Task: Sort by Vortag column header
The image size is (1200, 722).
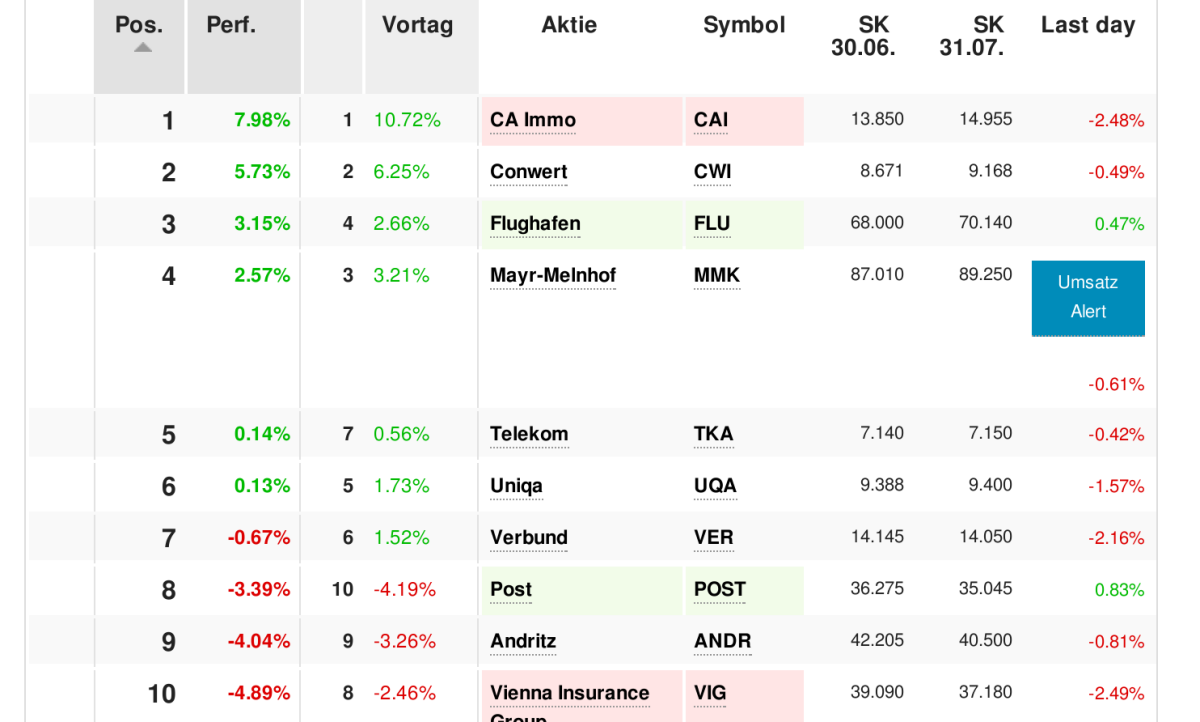Action: [417, 25]
